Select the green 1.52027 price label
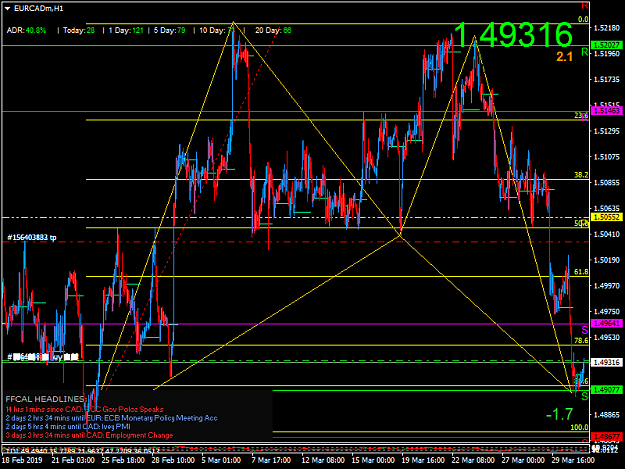The image size is (625, 469). (606, 45)
